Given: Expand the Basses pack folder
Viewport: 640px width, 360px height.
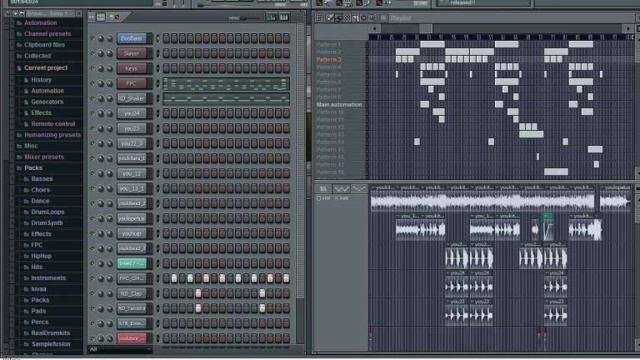Looking at the screenshot, I should click(42, 179).
